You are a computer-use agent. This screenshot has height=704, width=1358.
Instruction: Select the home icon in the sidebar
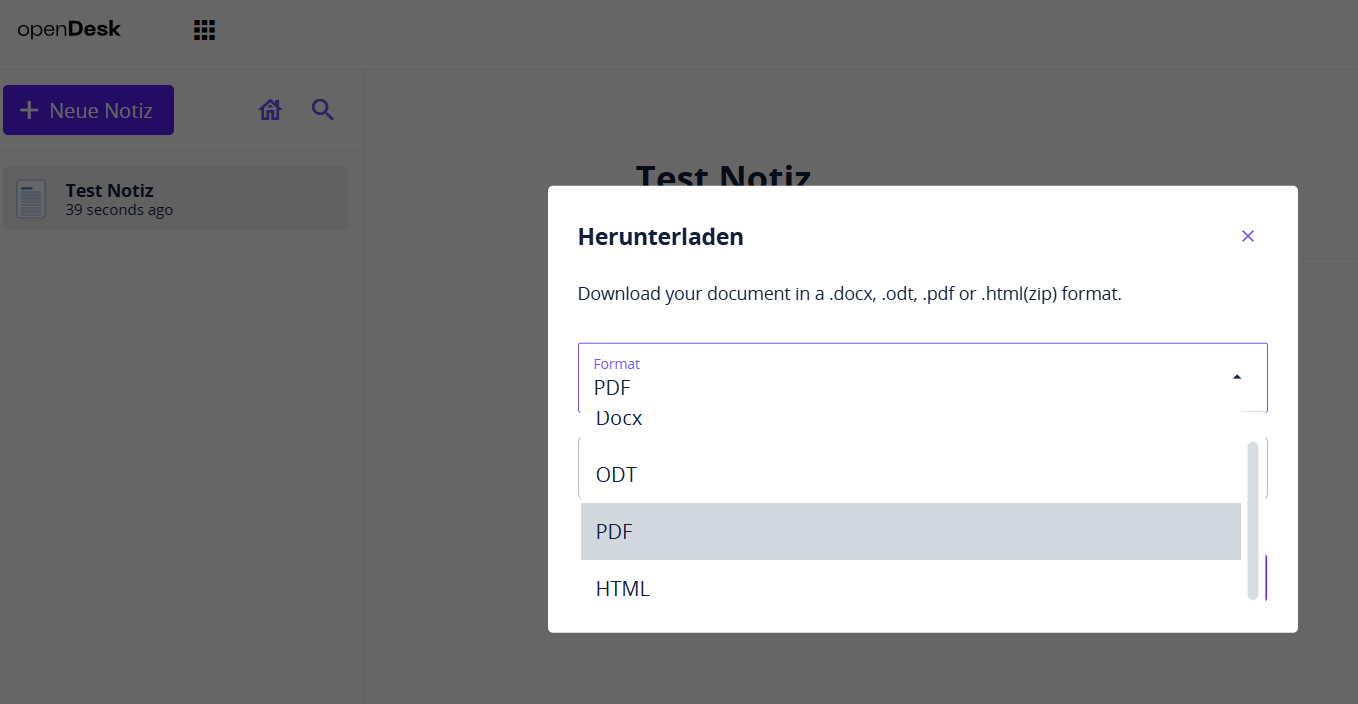click(269, 109)
